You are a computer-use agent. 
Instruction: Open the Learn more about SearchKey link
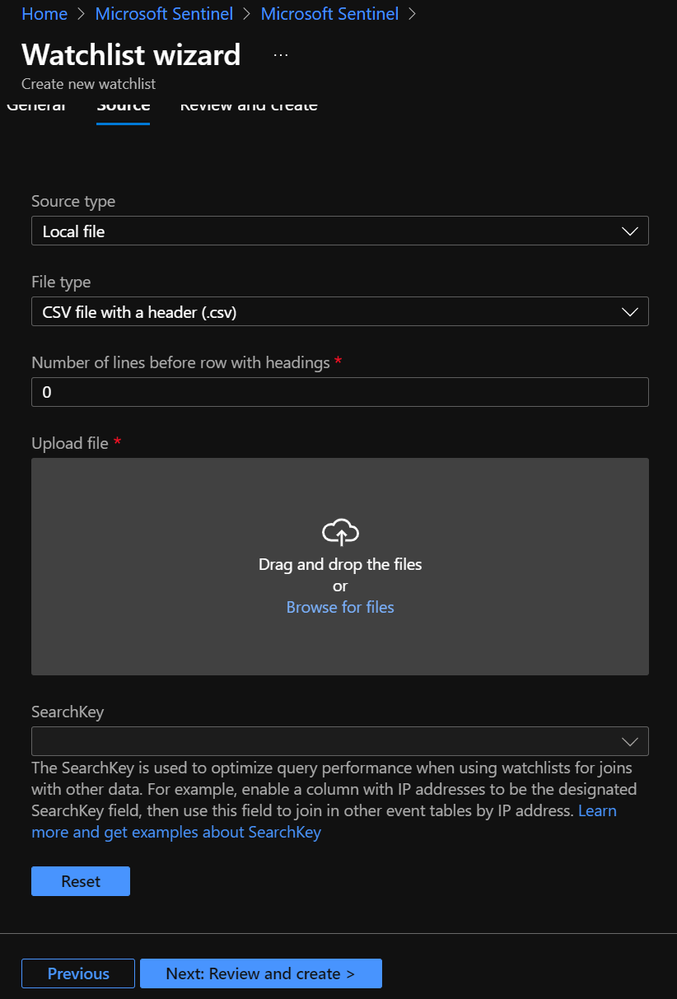pos(176,832)
